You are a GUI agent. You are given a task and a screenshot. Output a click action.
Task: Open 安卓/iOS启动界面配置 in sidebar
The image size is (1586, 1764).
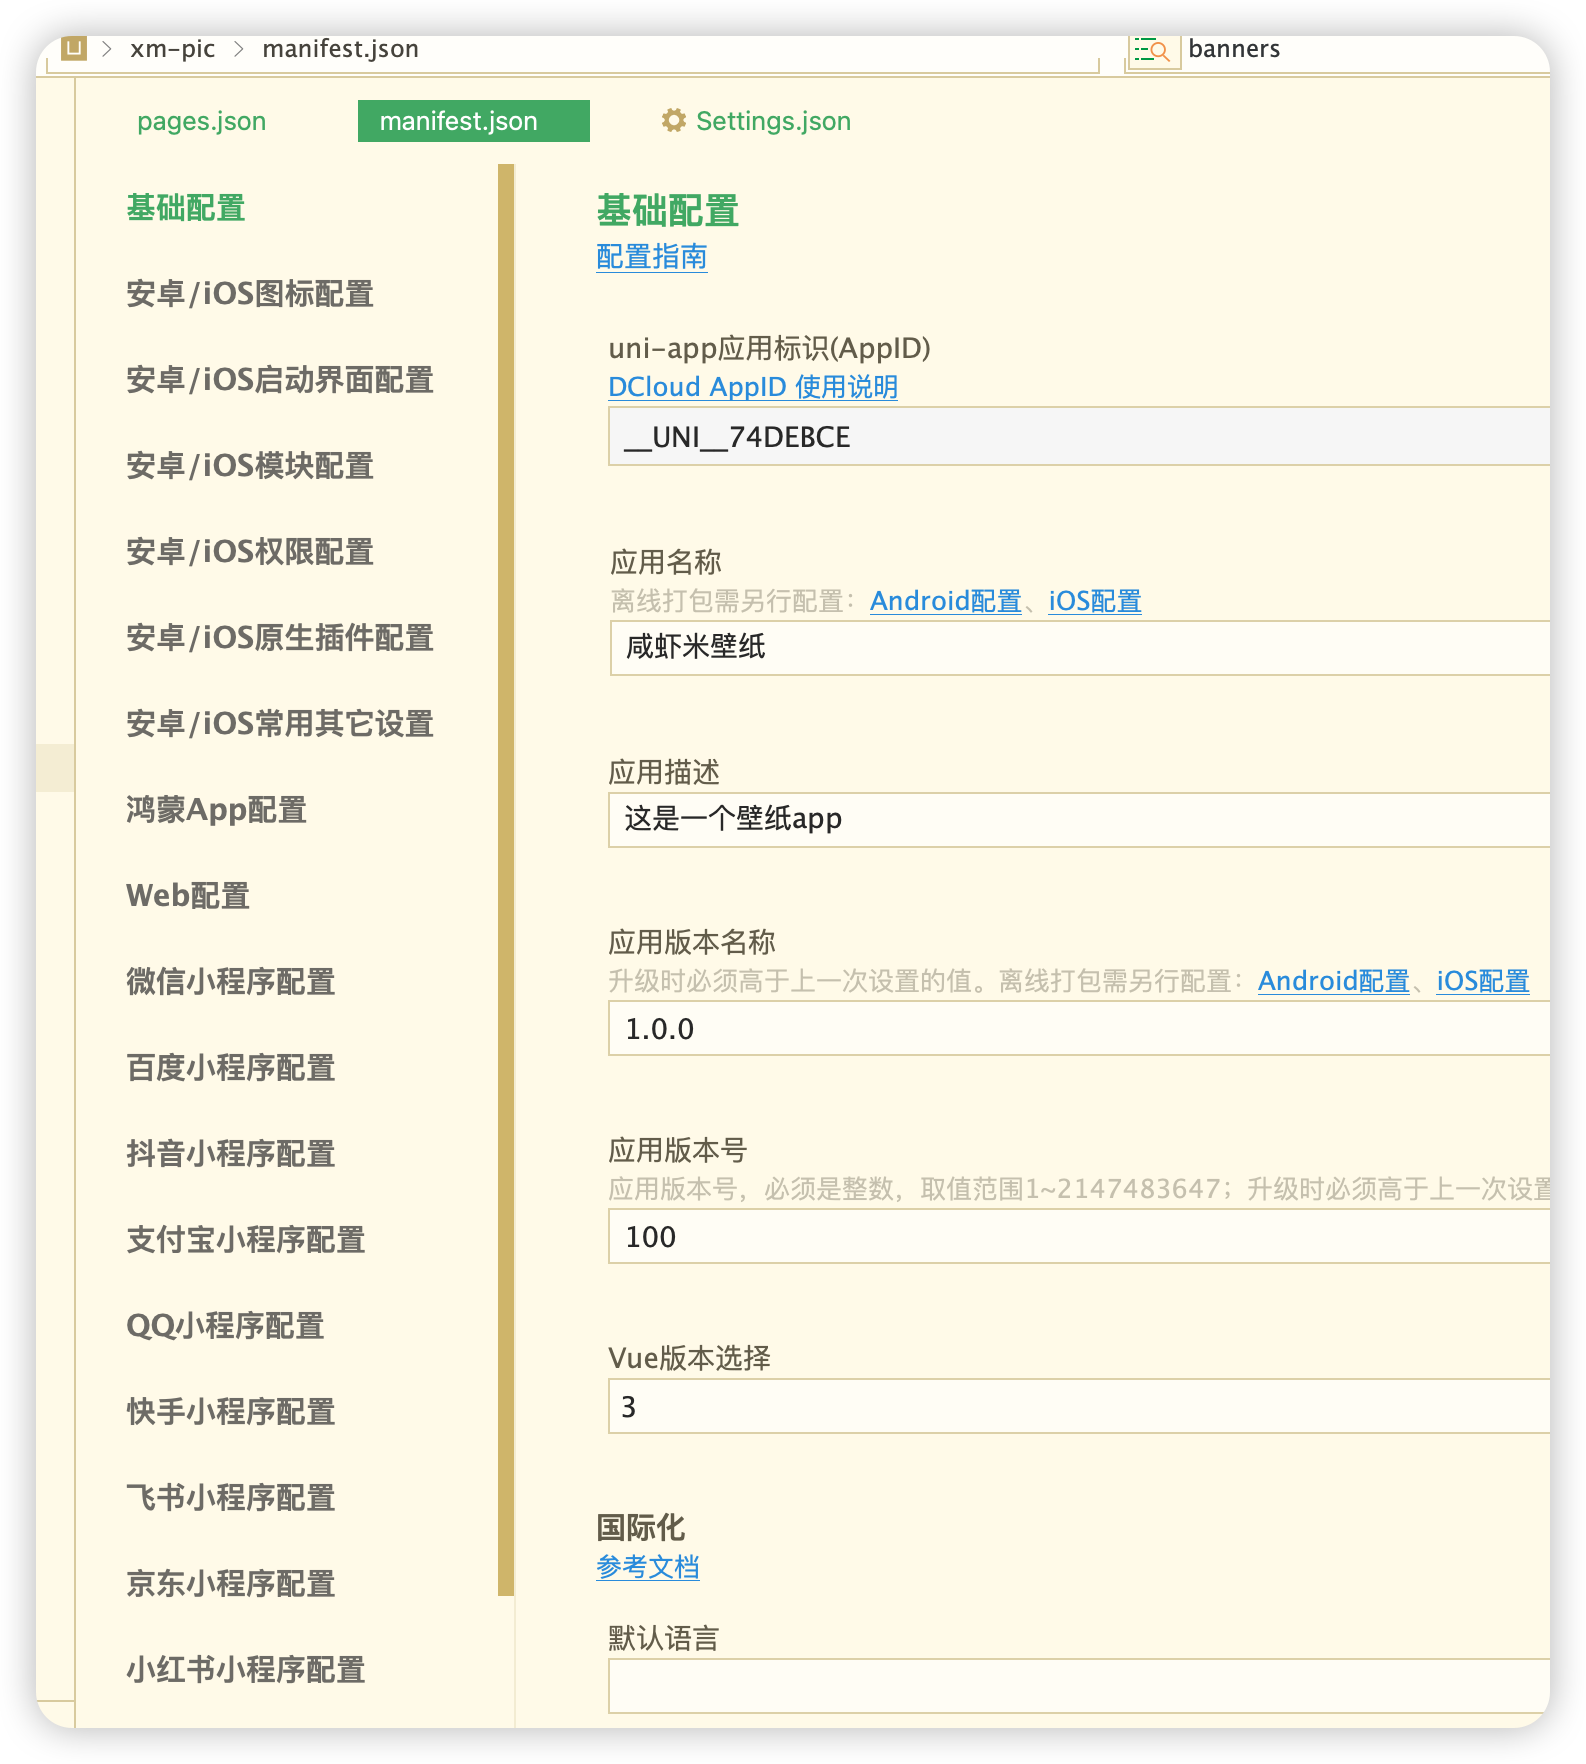coord(280,380)
